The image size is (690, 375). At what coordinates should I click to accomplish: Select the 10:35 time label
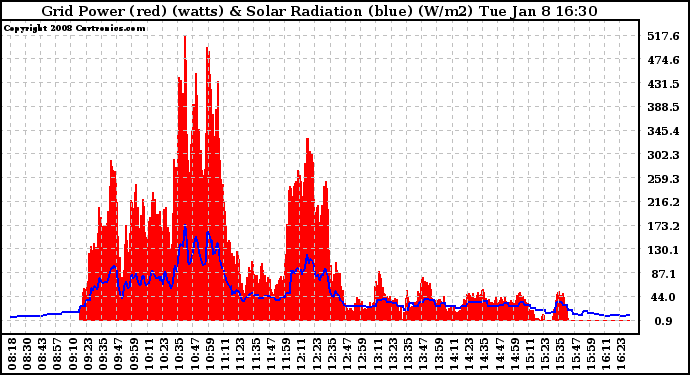coord(179,354)
